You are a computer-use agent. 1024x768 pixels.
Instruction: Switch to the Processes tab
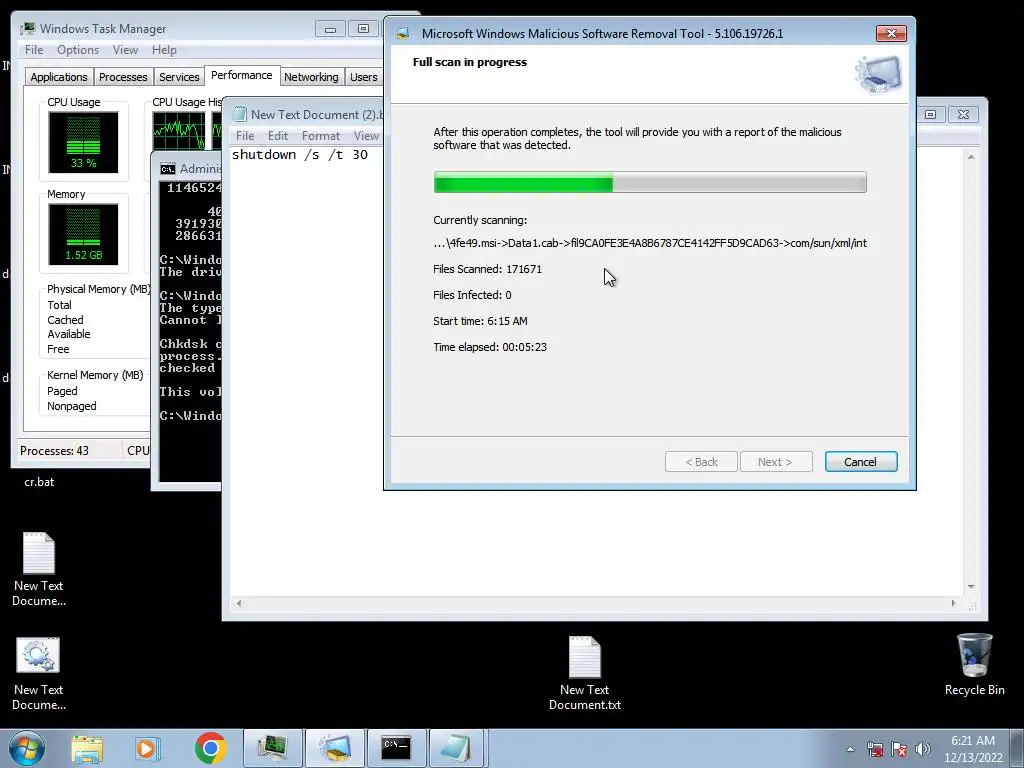[123, 77]
